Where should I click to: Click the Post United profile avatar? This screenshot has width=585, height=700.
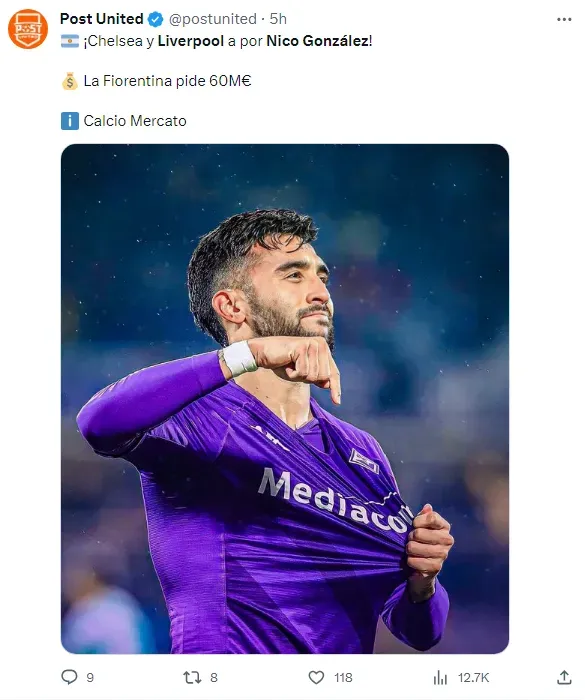tap(28, 29)
